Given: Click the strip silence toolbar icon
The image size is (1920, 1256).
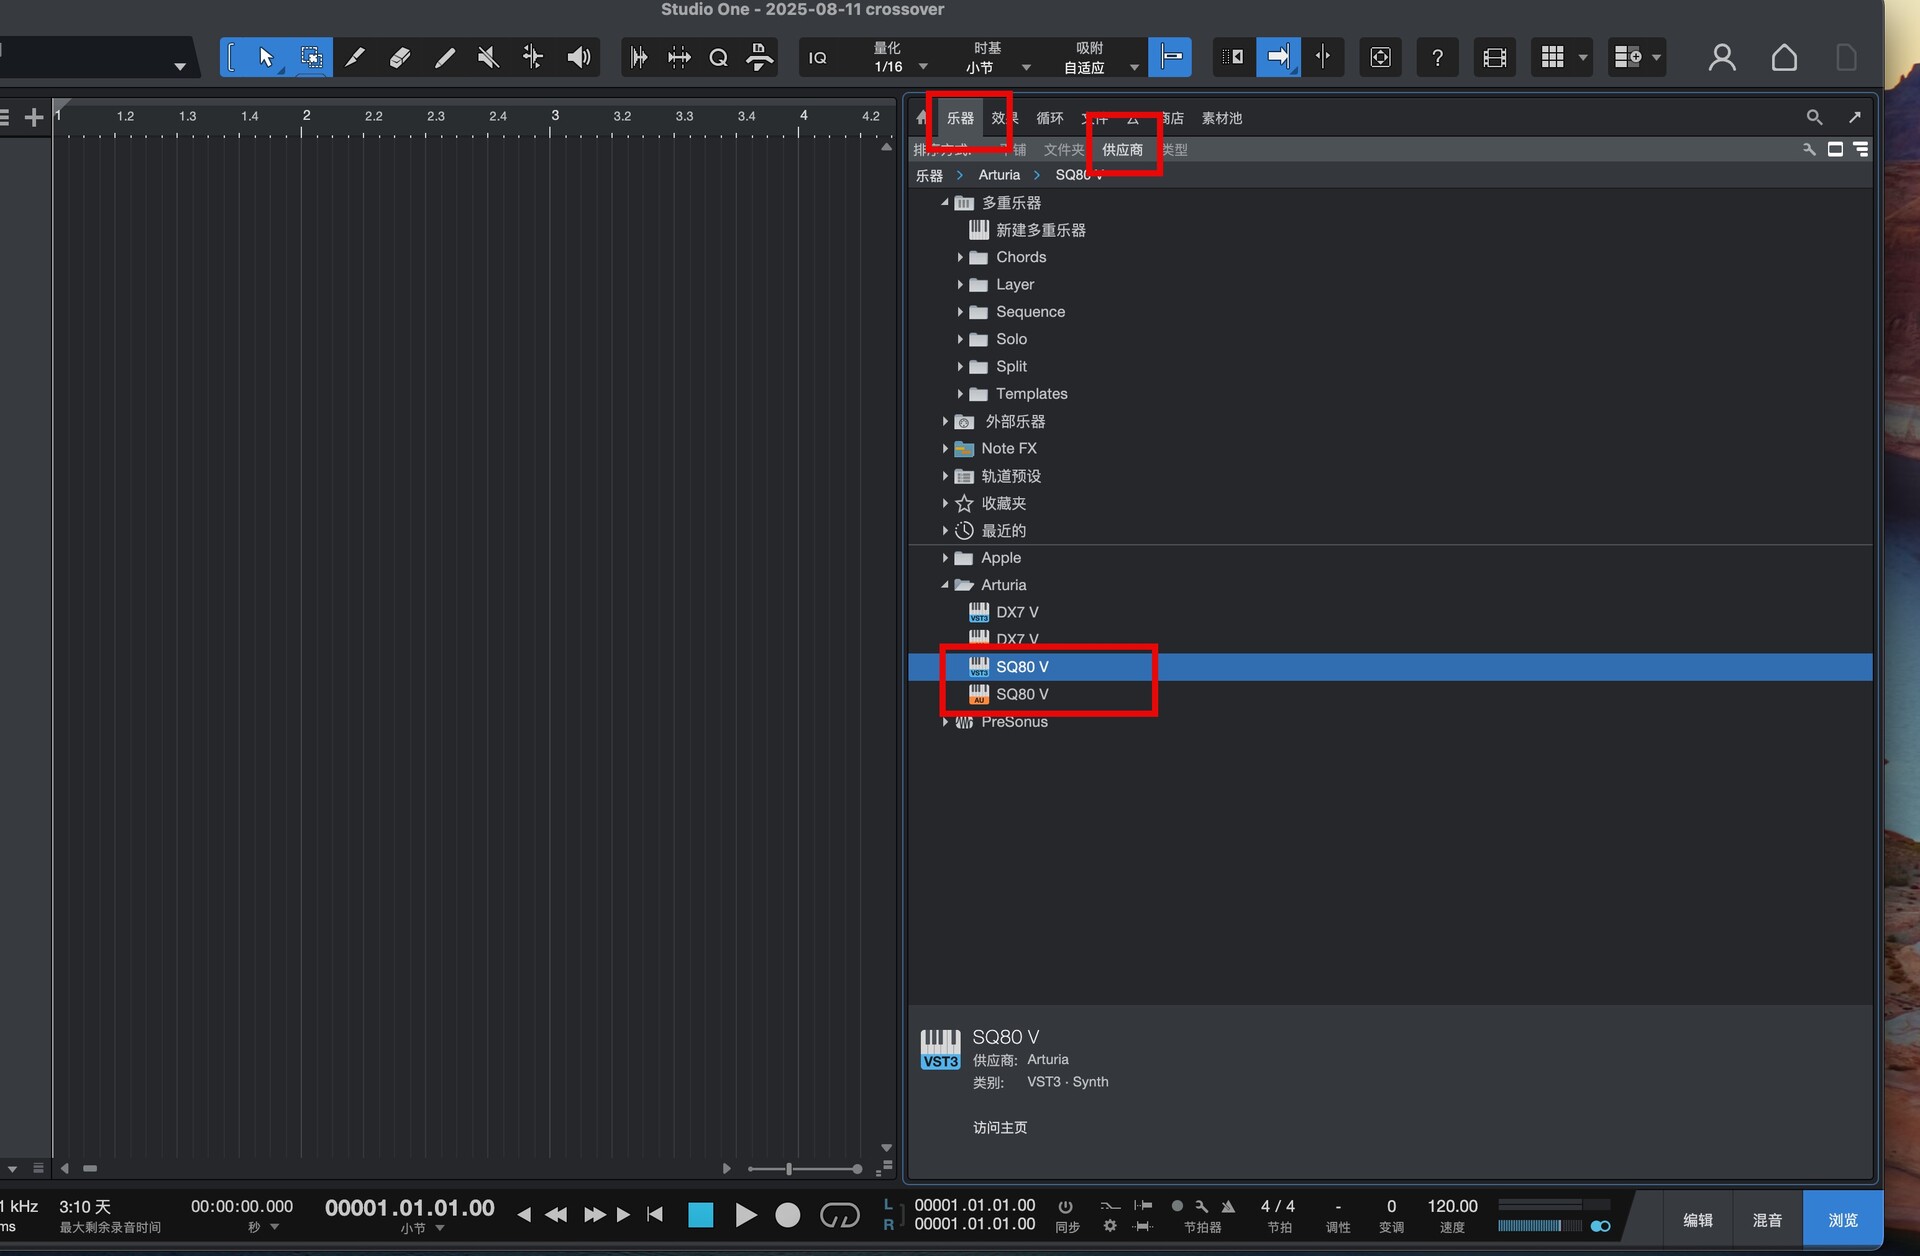Looking at the screenshot, I should (x=638, y=57).
